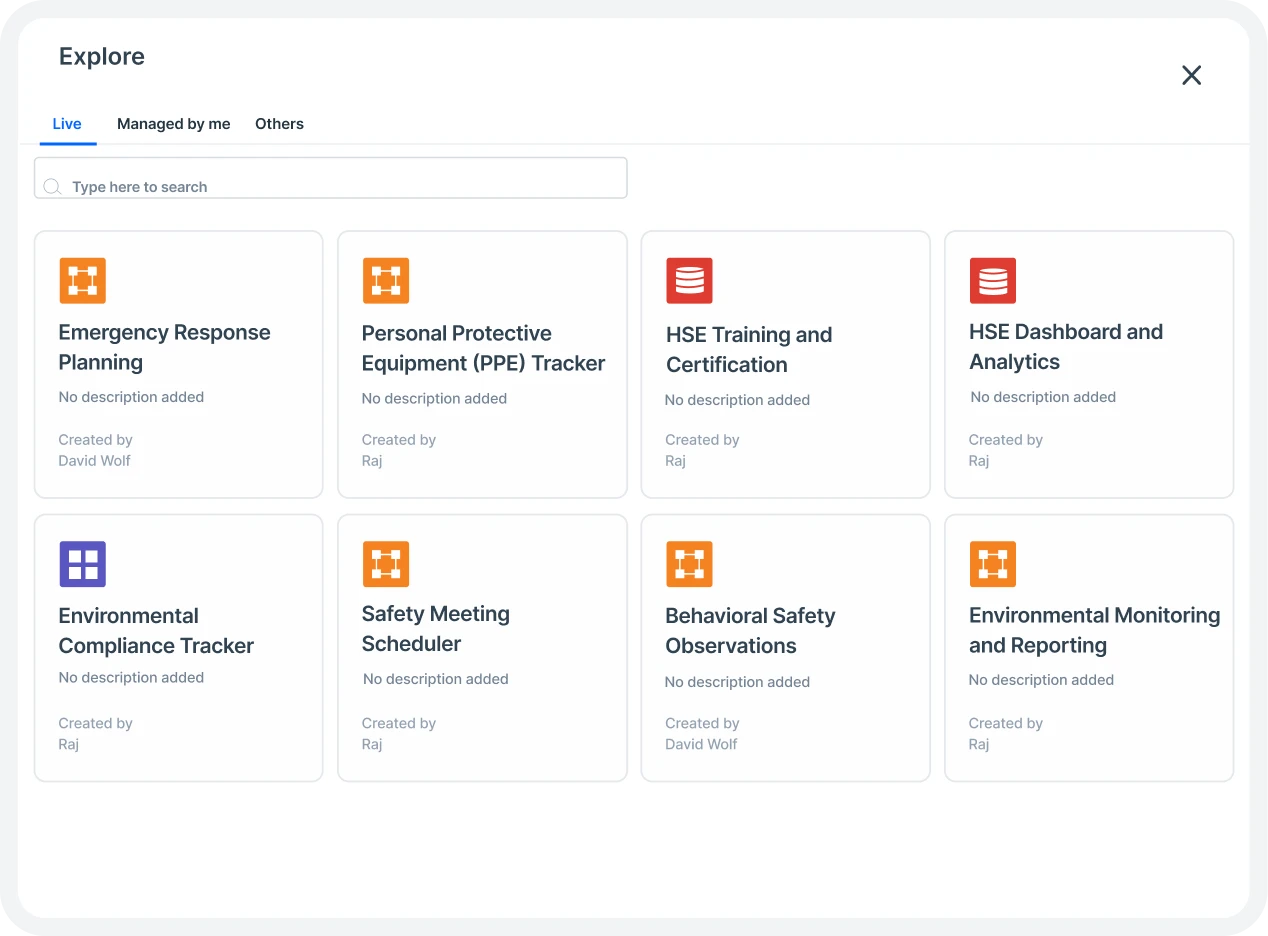The width and height of the screenshot is (1268, 936).
Task: Open the Environmental Compliance Tracker title
Action: click(x=156, y=630)
